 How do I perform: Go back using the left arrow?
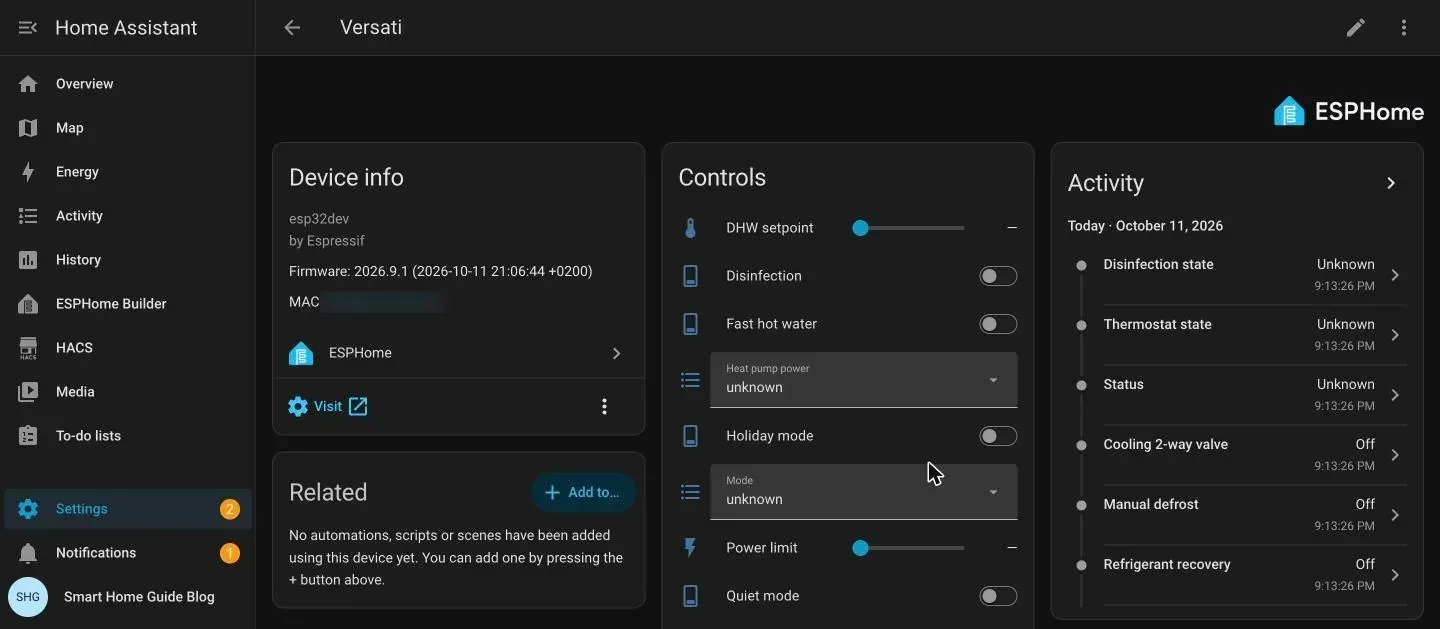click(292, 28)
